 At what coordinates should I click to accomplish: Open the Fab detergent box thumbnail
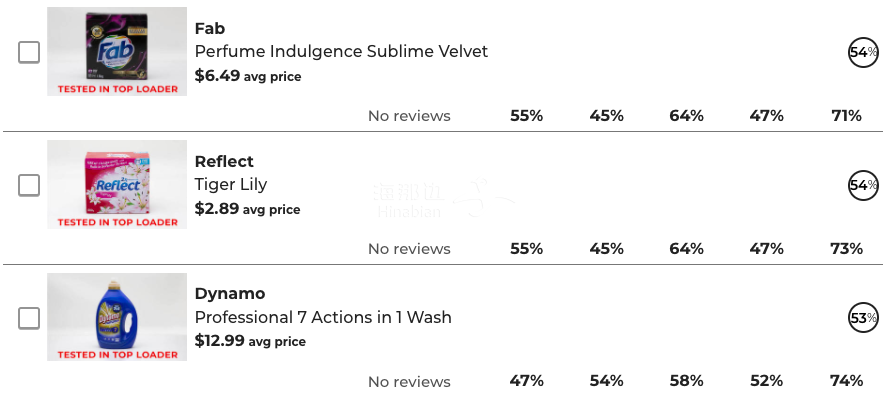117,51
